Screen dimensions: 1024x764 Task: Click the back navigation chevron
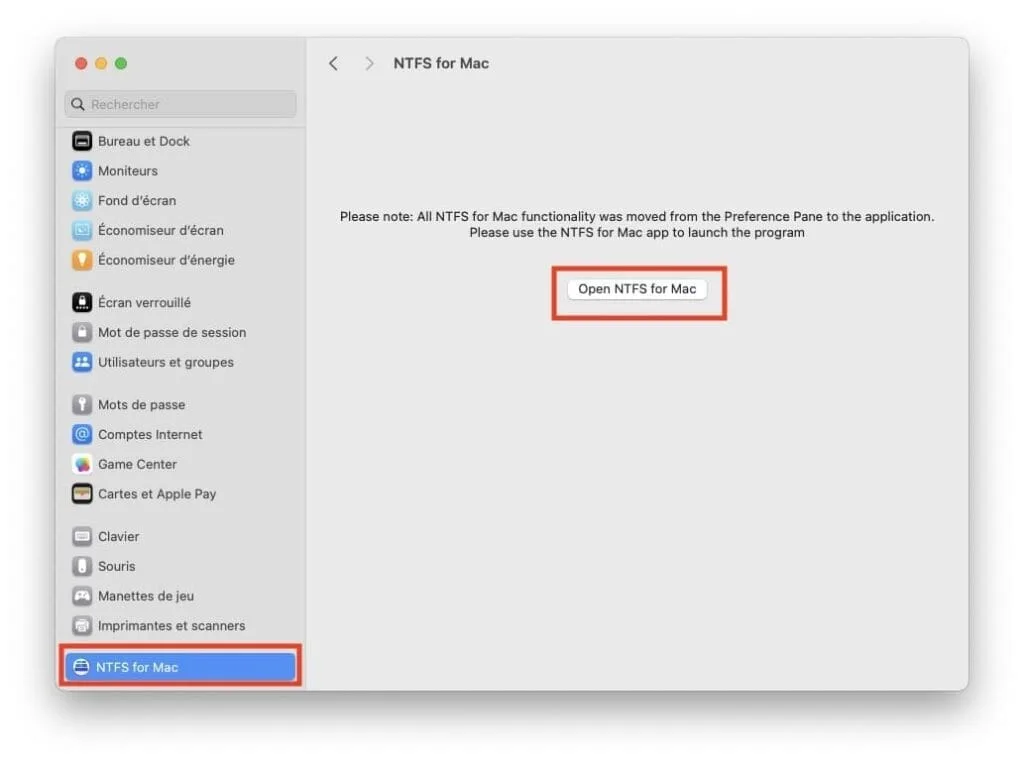coord(333,63)
